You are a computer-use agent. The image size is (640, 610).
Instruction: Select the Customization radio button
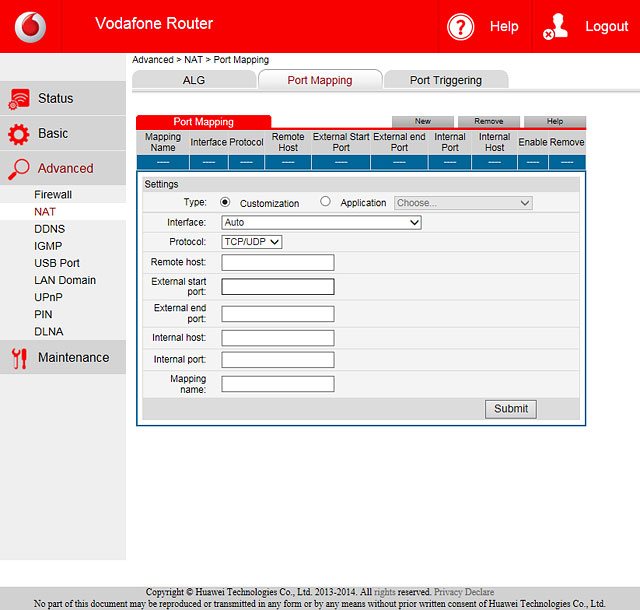[225, 202]
